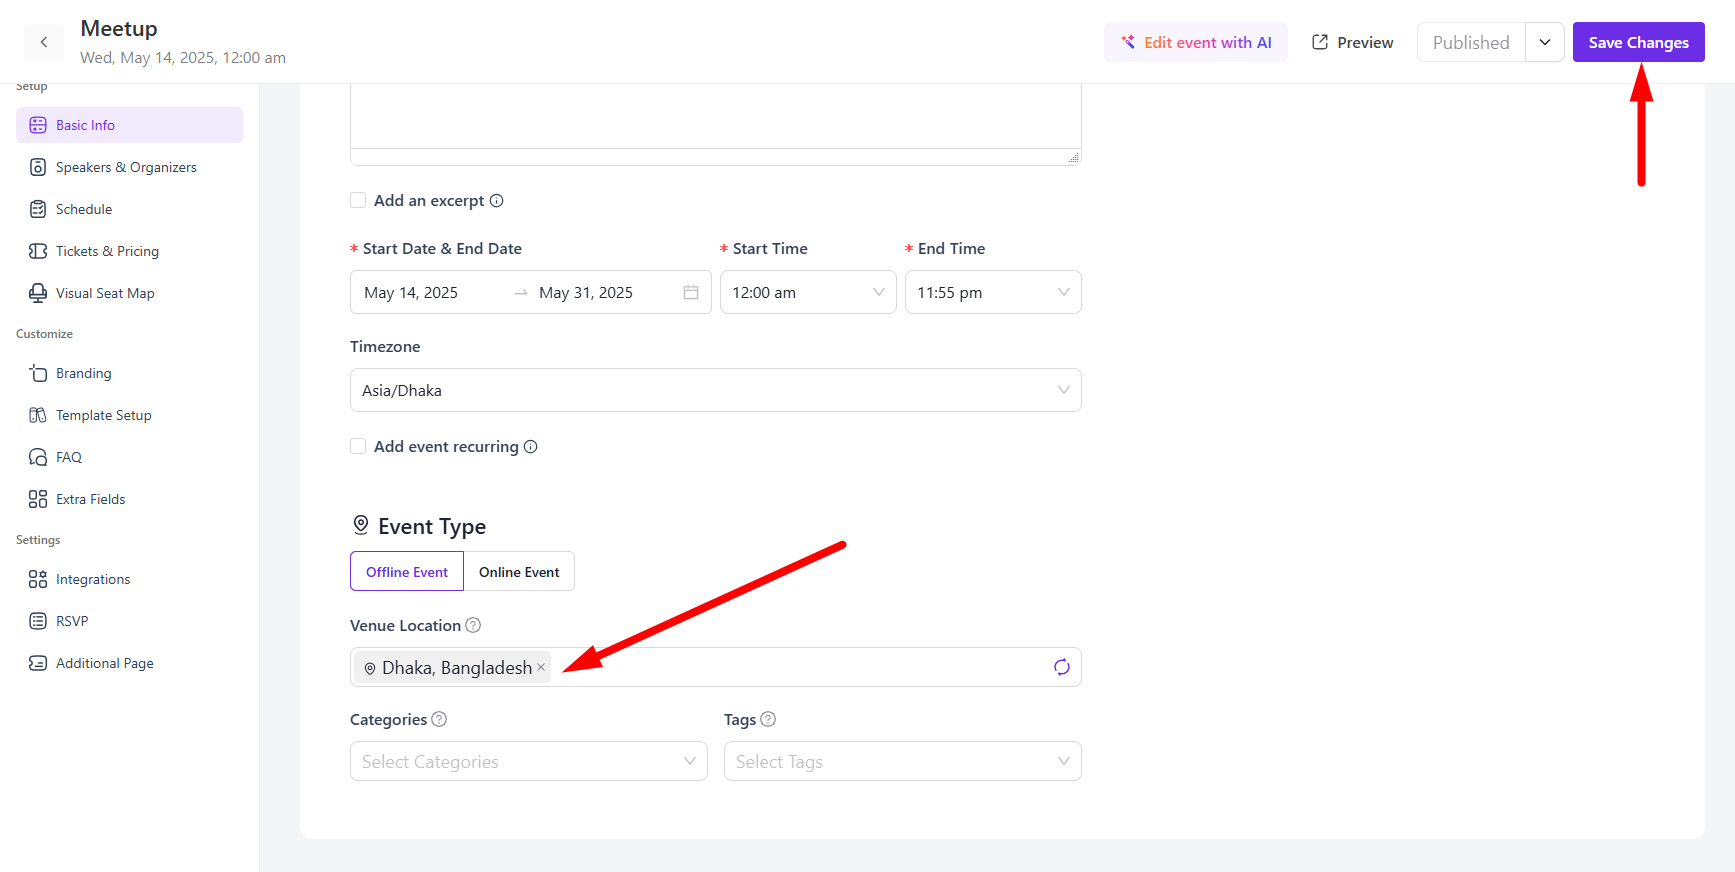
Task: Open the Select Tags dropdown
Action: (903, 761)
